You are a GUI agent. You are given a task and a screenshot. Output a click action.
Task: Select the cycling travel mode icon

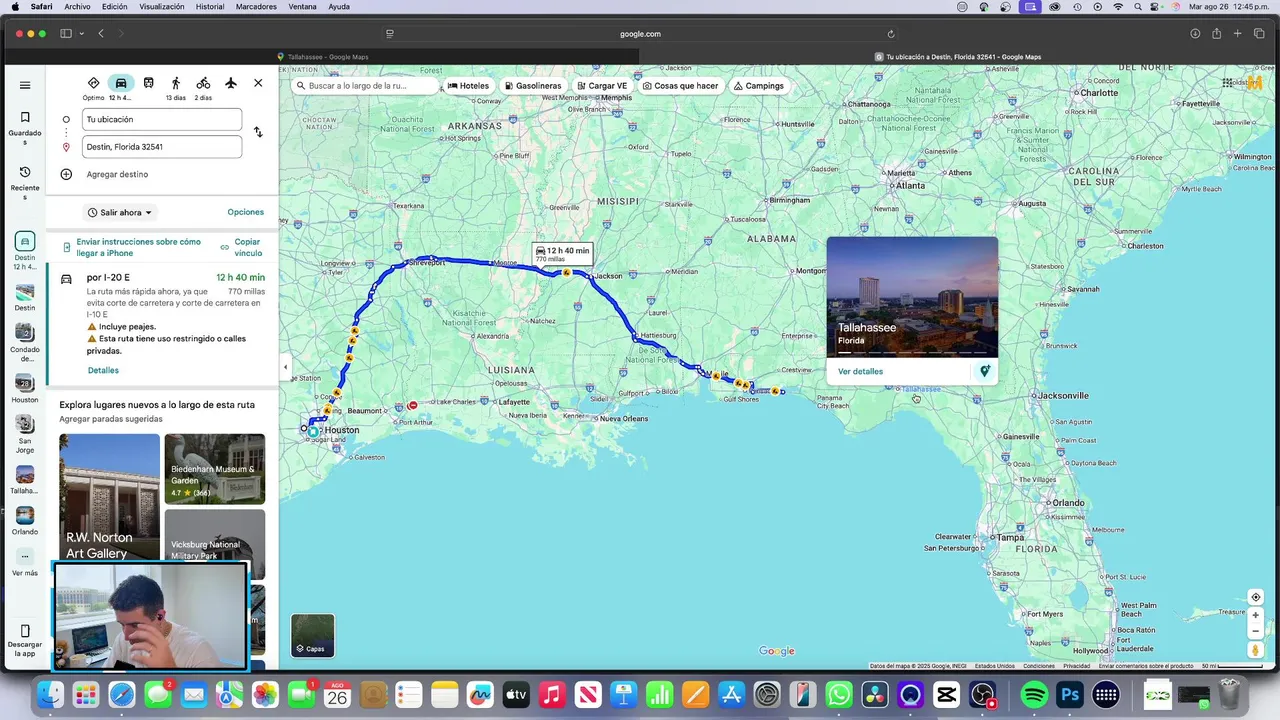click(x=203, y=83)
